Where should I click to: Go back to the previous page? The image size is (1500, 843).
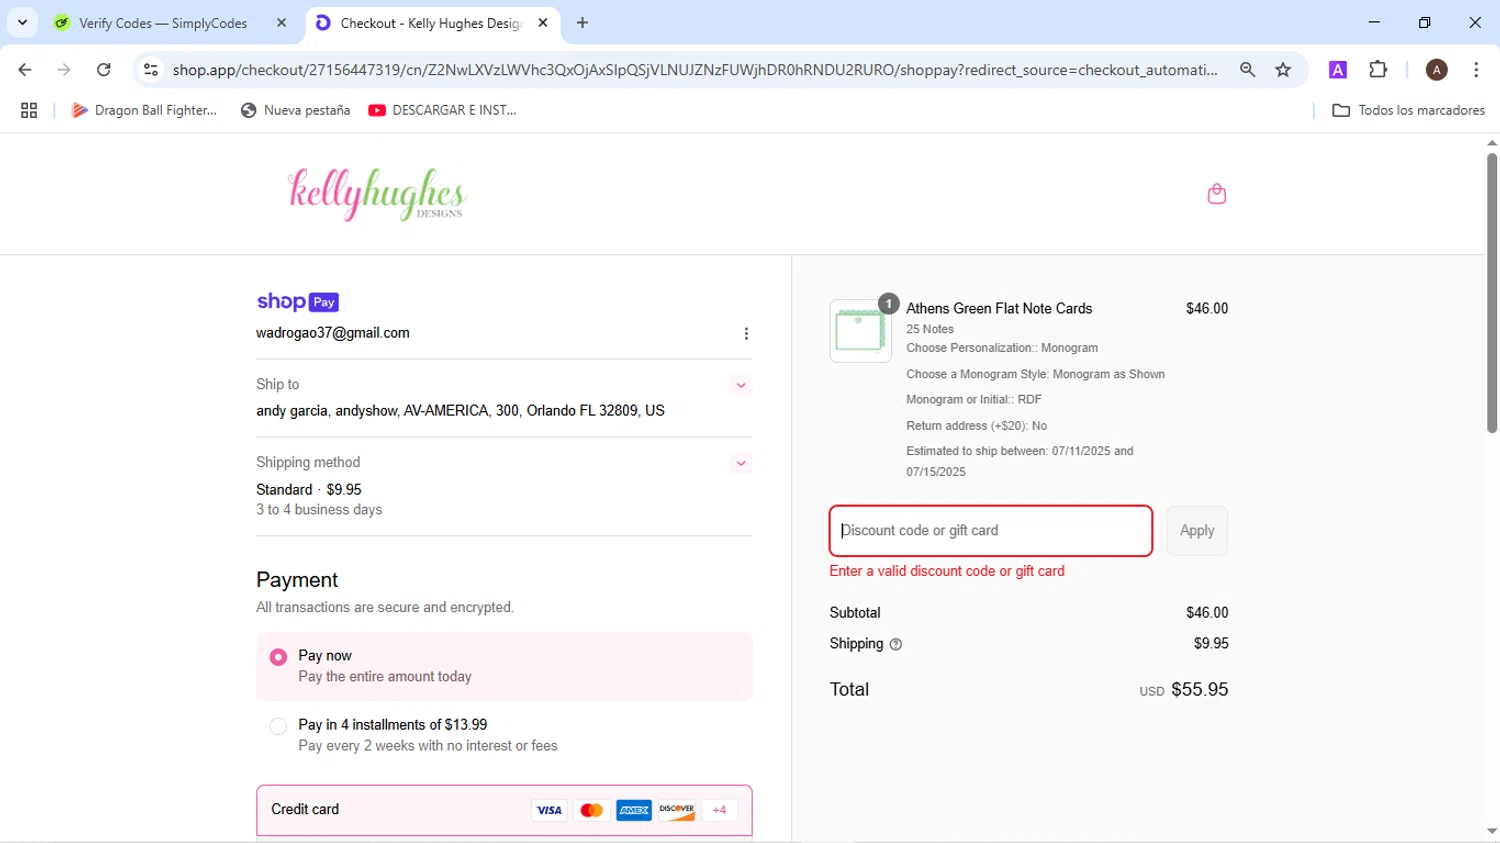[x=25, y=70]
